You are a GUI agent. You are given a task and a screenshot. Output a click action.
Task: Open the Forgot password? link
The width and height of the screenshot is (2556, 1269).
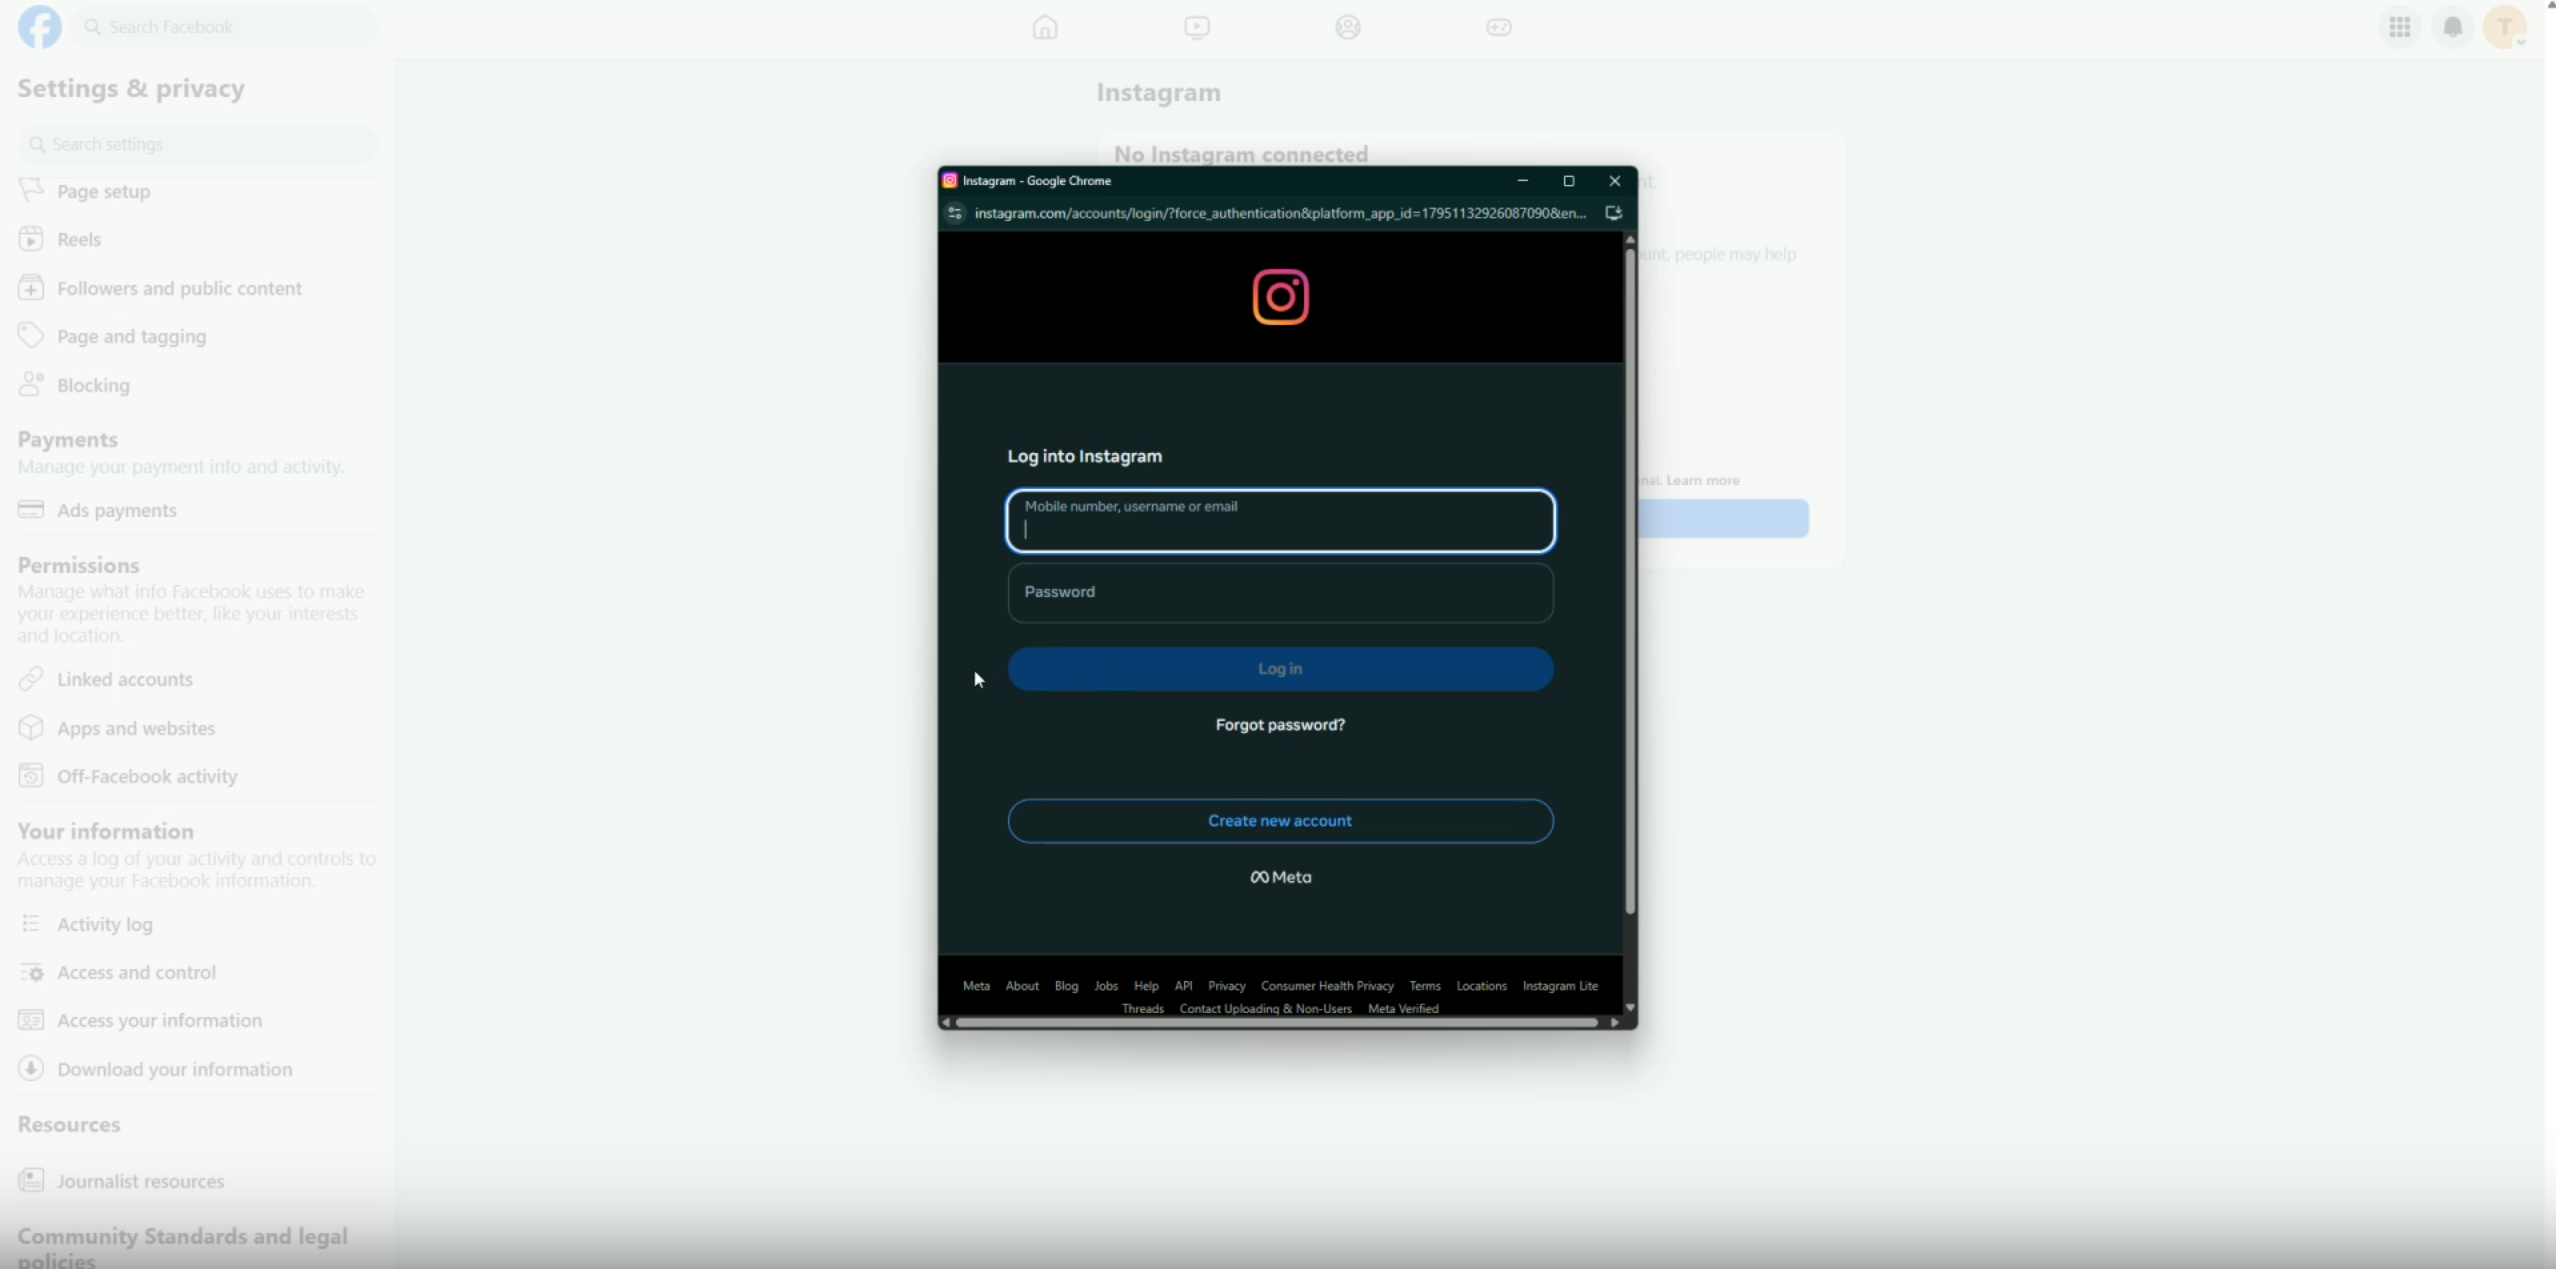pyautogui.click(x=1280, y=725)
